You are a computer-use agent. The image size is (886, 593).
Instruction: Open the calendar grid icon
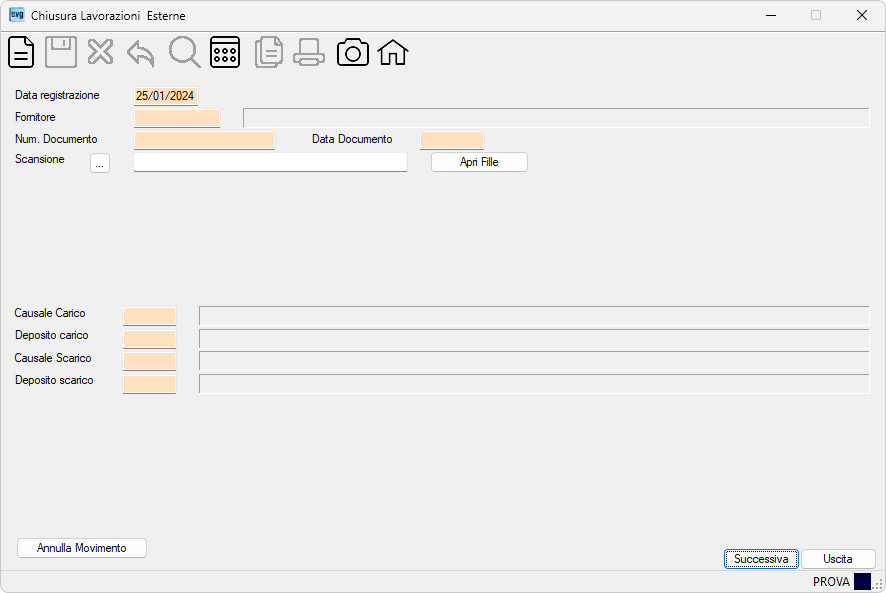pos(225,53)
